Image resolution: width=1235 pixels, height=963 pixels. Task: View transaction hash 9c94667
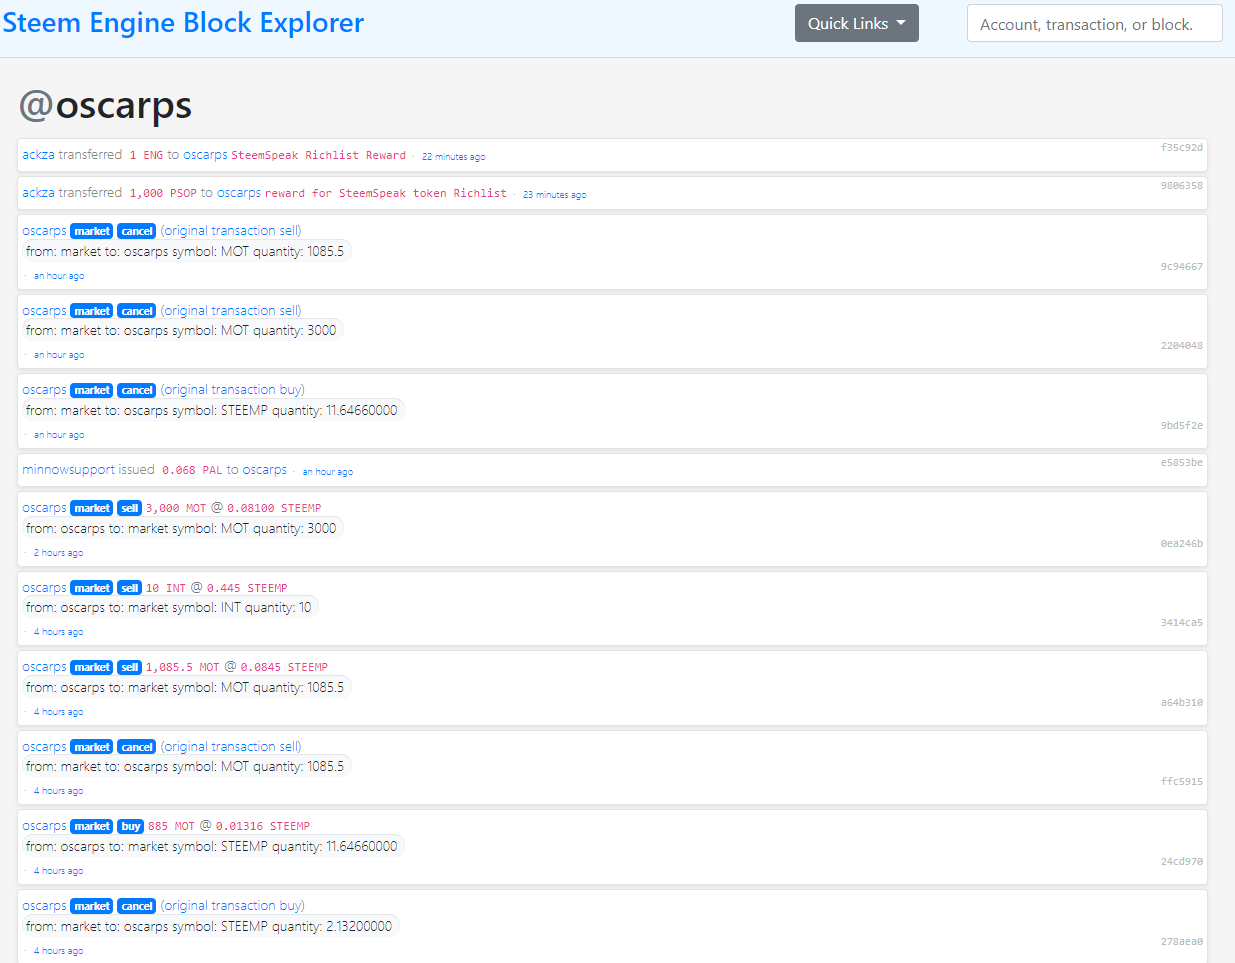[1182, 267]
